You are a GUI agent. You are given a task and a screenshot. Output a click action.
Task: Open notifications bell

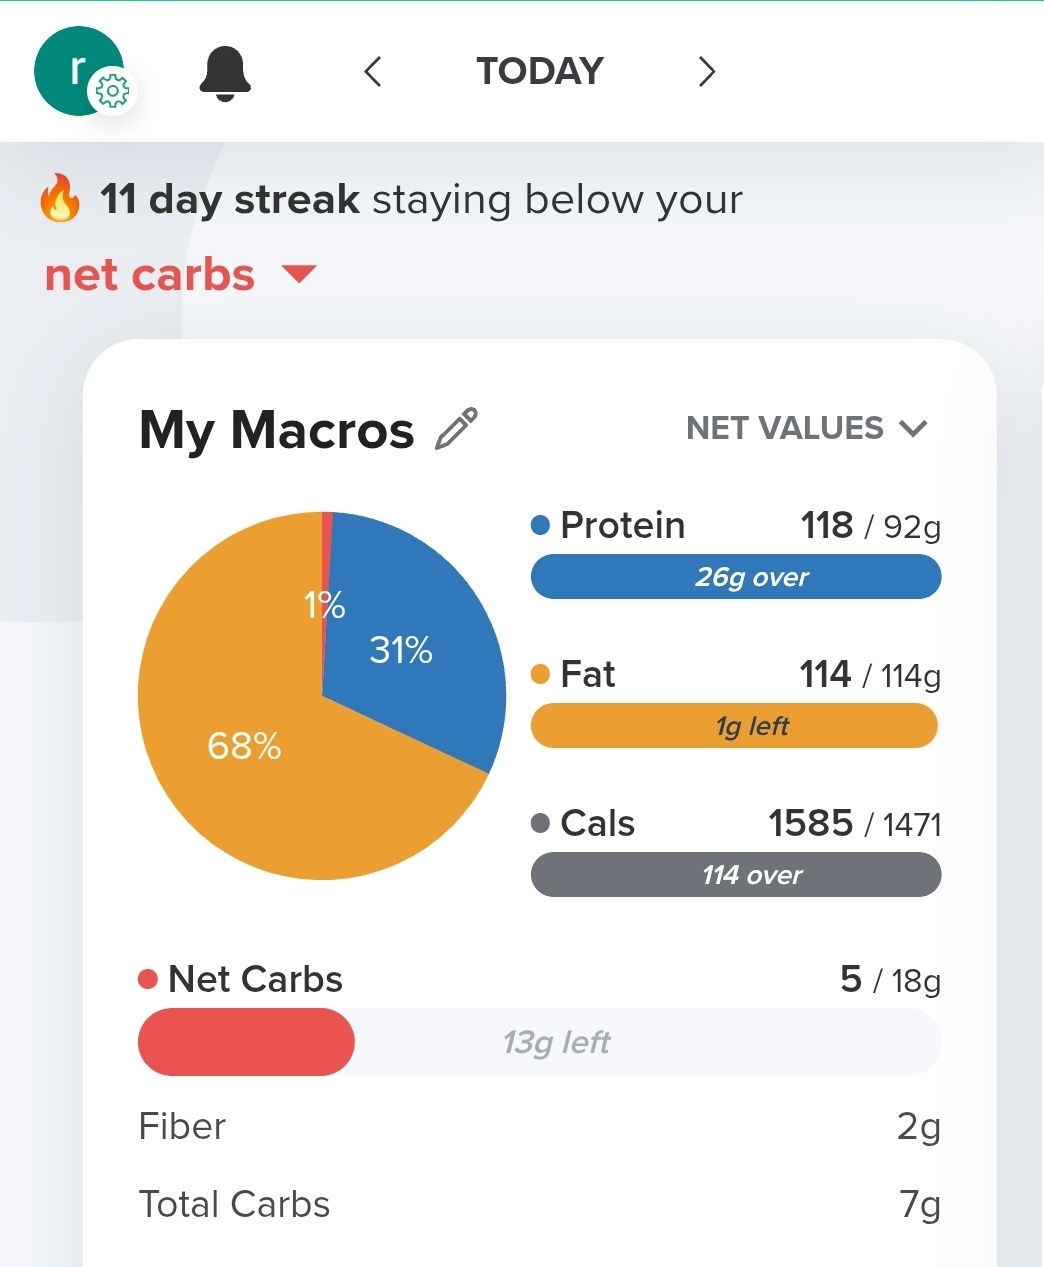[x=225, y=73]
